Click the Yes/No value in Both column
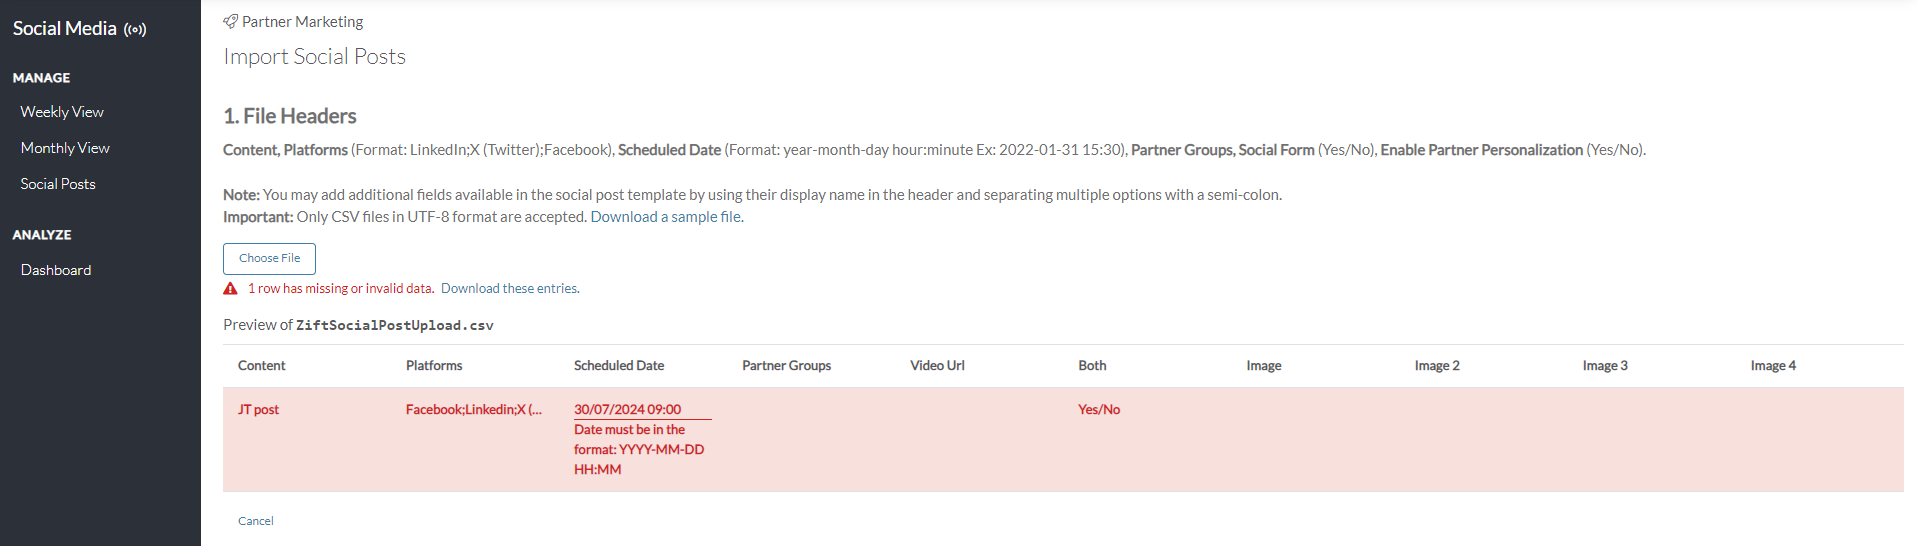Screen dimensions: 1918x546 point(1099,409)
